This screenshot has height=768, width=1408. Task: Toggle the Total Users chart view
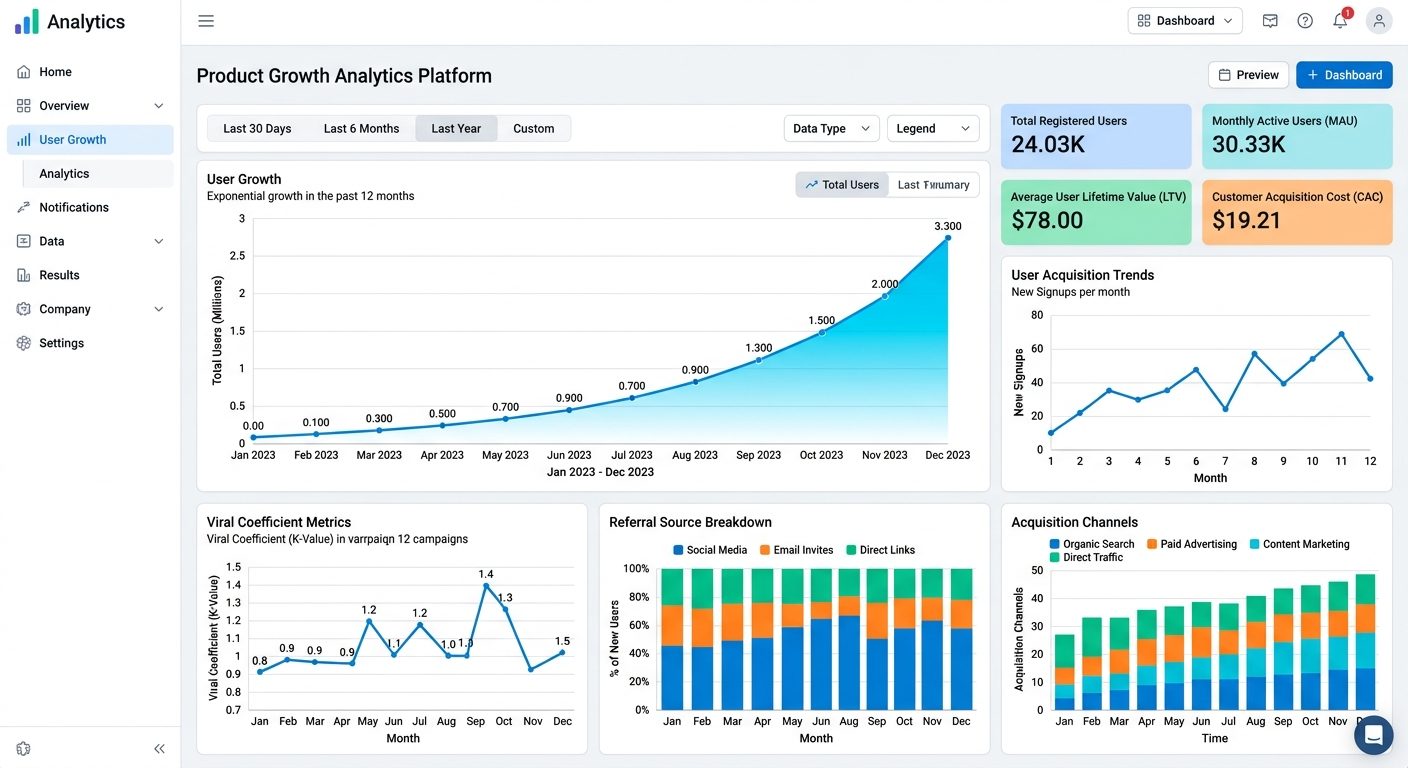point(842,185)
